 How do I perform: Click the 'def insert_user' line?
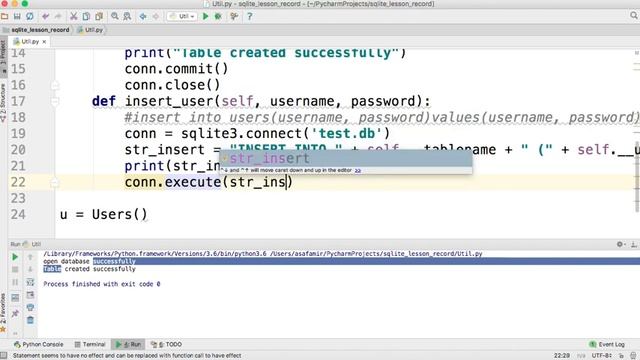(x=261, y=101)
